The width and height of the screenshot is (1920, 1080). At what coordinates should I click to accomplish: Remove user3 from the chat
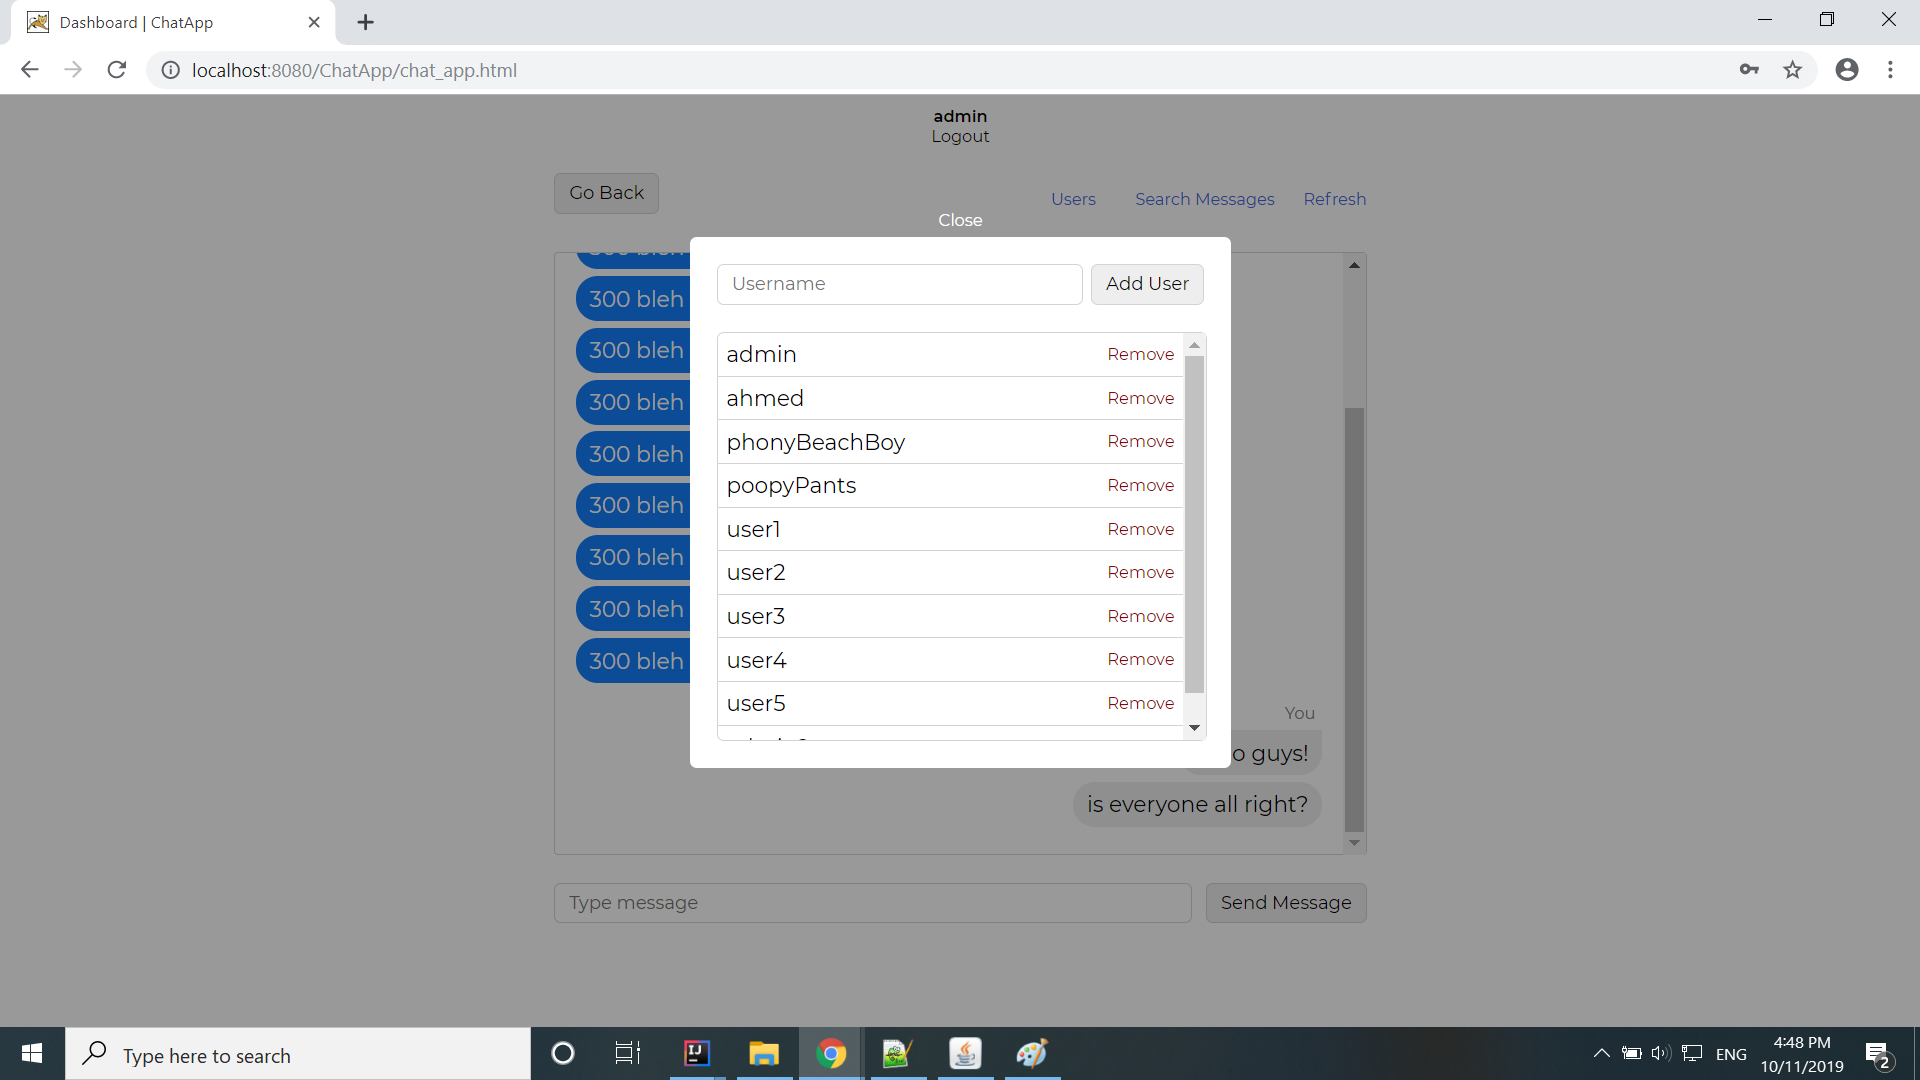pos(1140,616)
